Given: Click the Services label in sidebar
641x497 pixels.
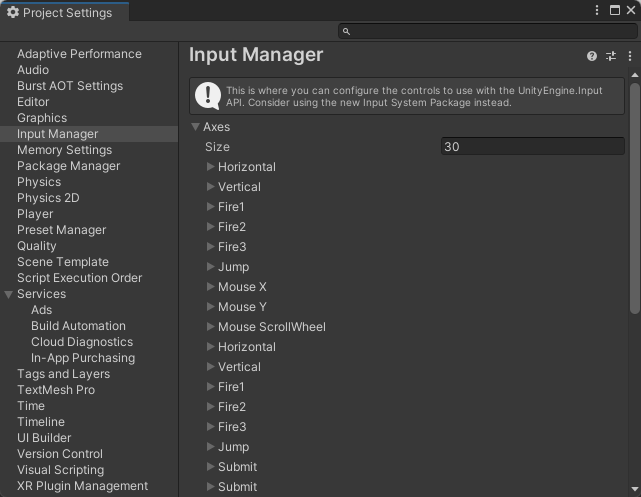Looking at the screenshot, I should tap(42, 294).
